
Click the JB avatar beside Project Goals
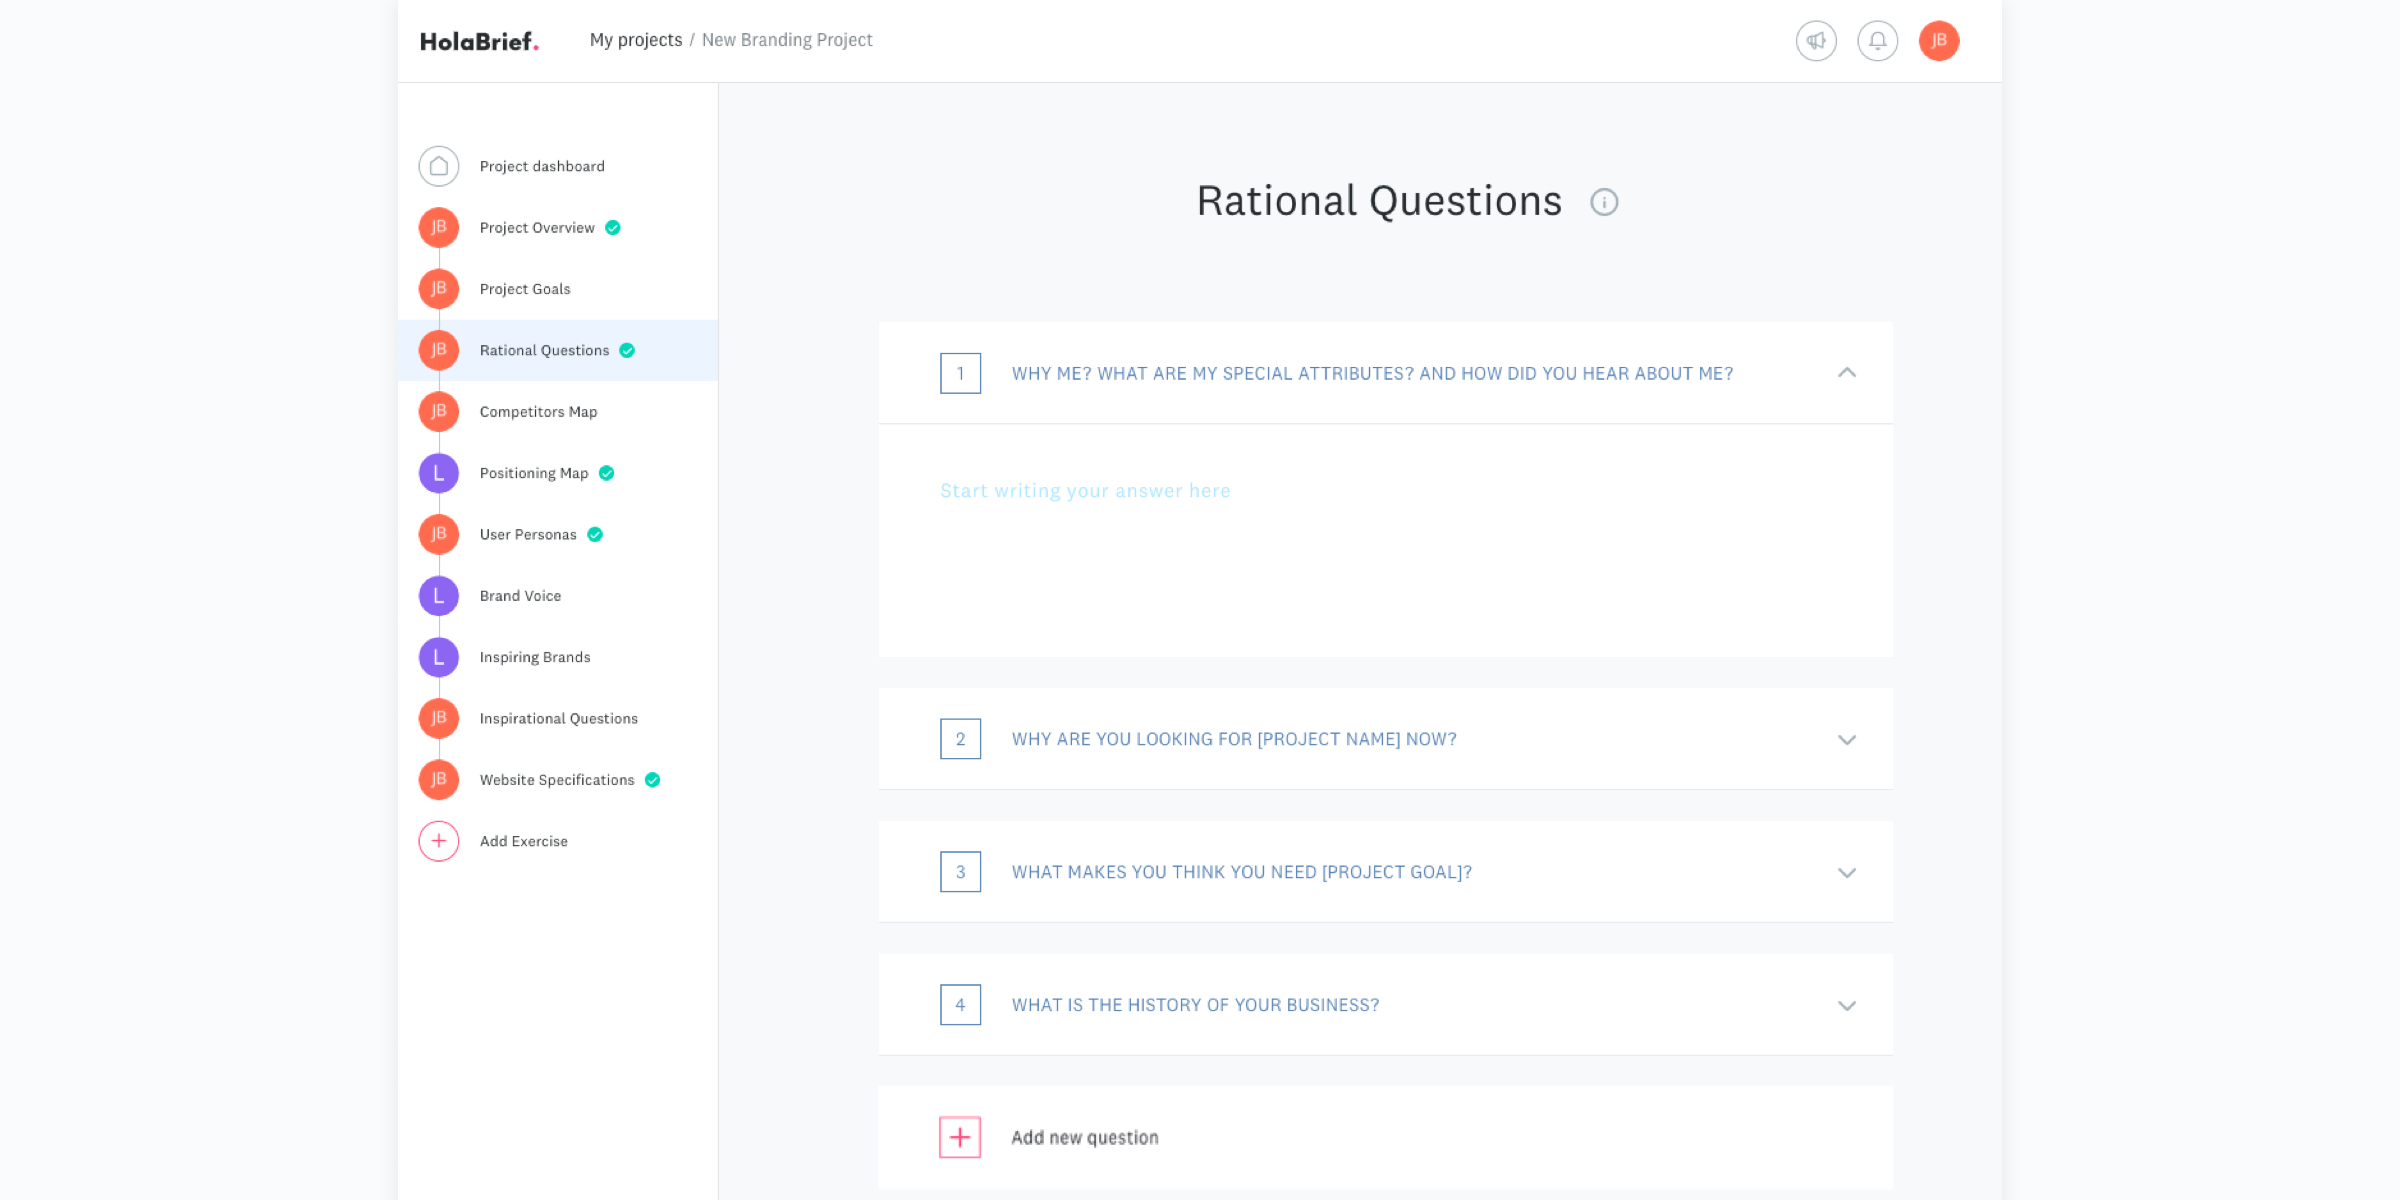coord(439,289)
